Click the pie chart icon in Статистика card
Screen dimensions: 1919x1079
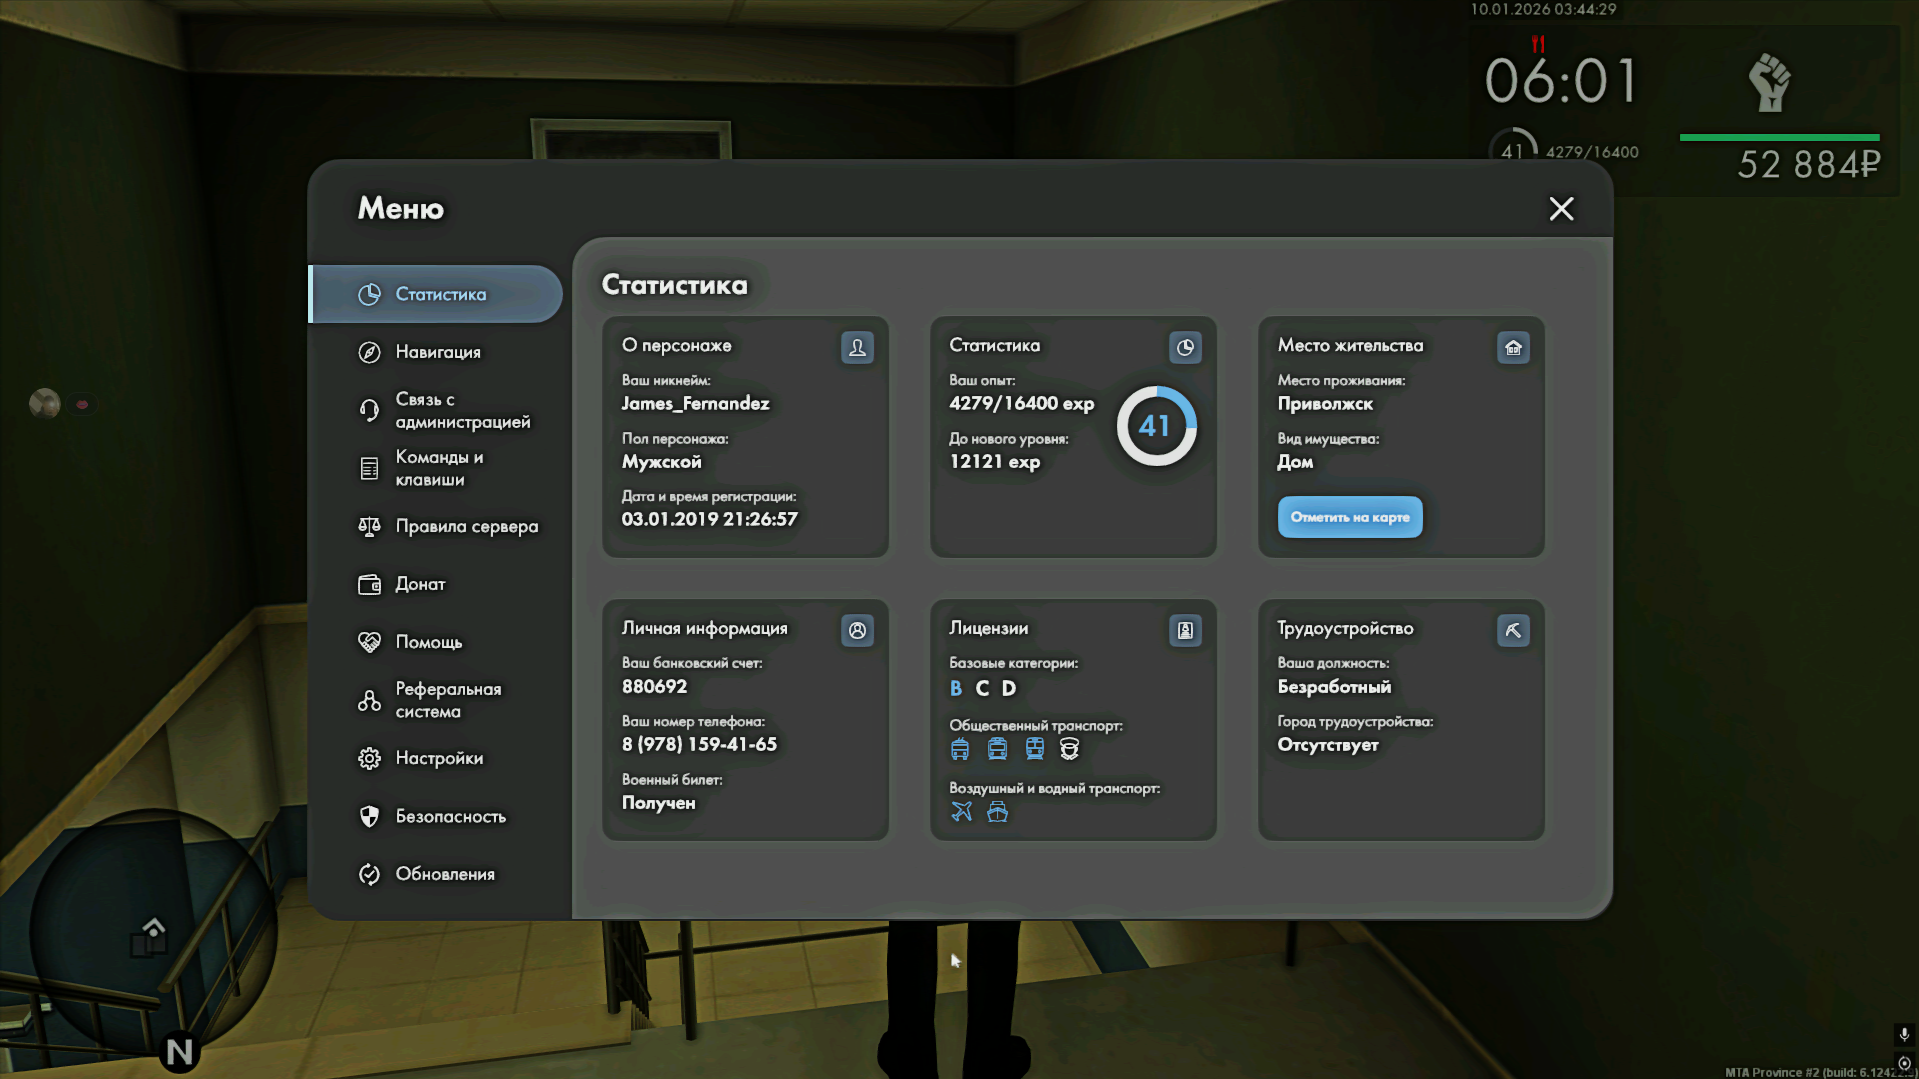(1185, 347)
